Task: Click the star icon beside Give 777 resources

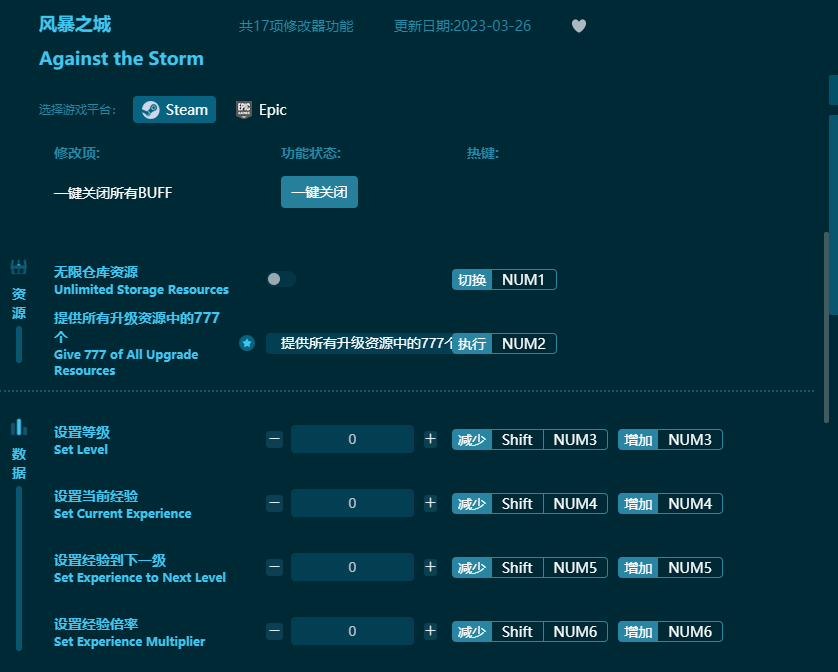Action: tap(247, 343)
